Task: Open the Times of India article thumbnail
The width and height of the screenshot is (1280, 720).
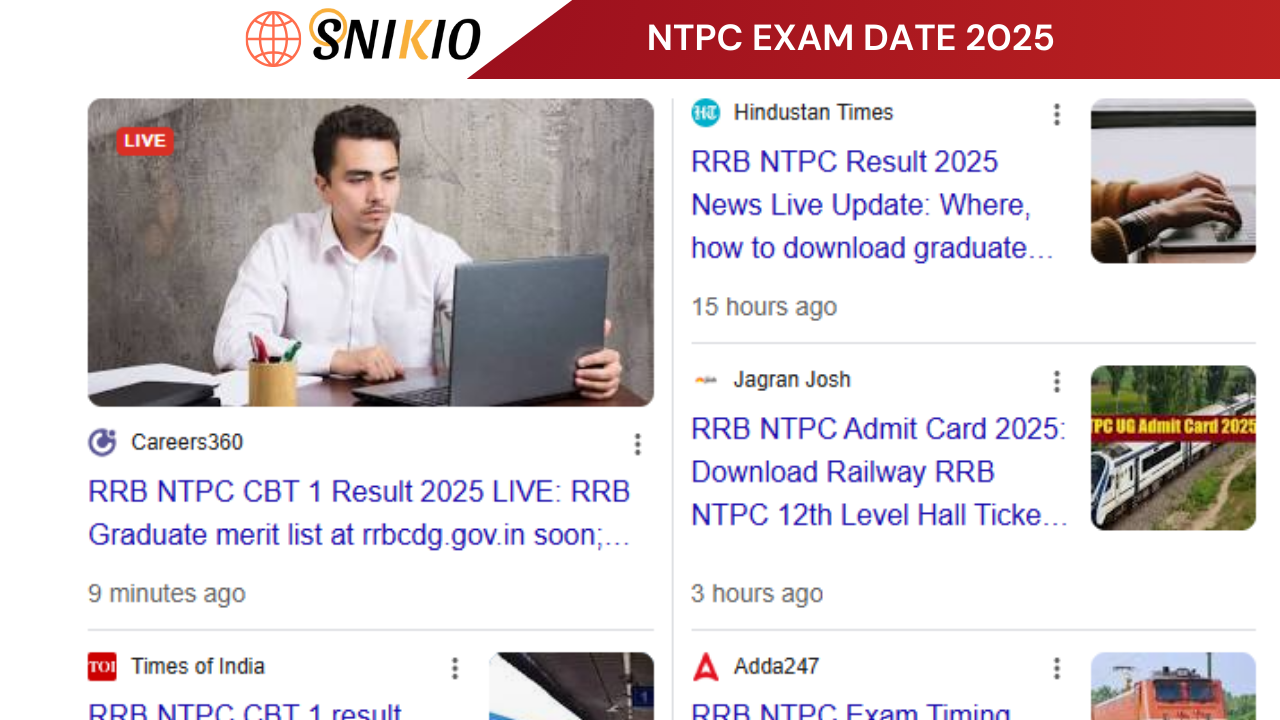Action: coord(571,686)
